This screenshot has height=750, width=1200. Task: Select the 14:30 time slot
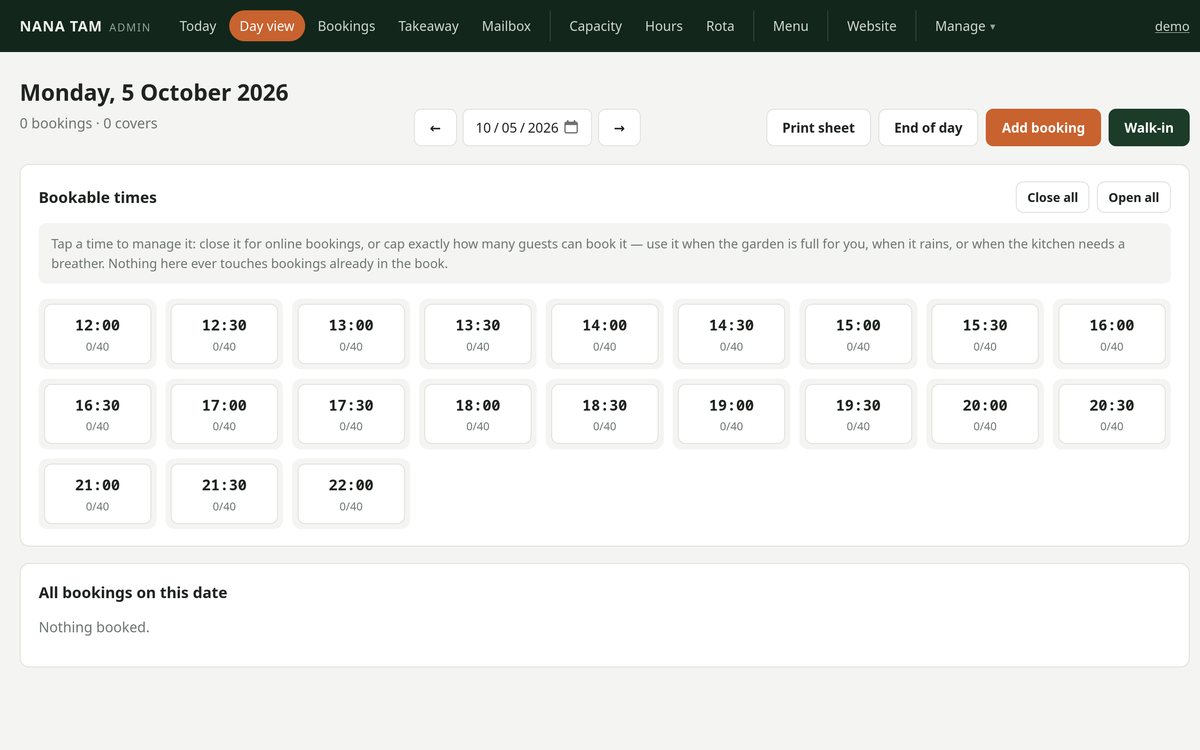point(731,334)
